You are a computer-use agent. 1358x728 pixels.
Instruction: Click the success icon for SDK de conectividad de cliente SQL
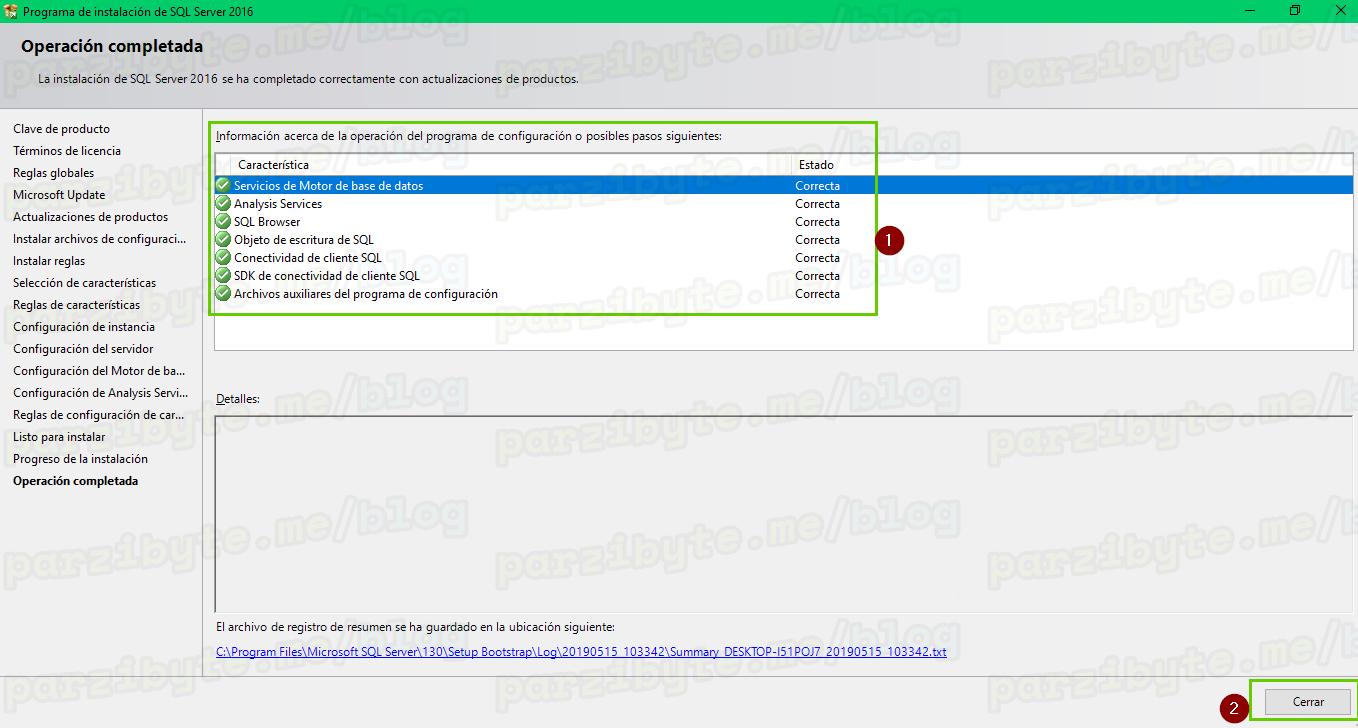coord(222,275)
